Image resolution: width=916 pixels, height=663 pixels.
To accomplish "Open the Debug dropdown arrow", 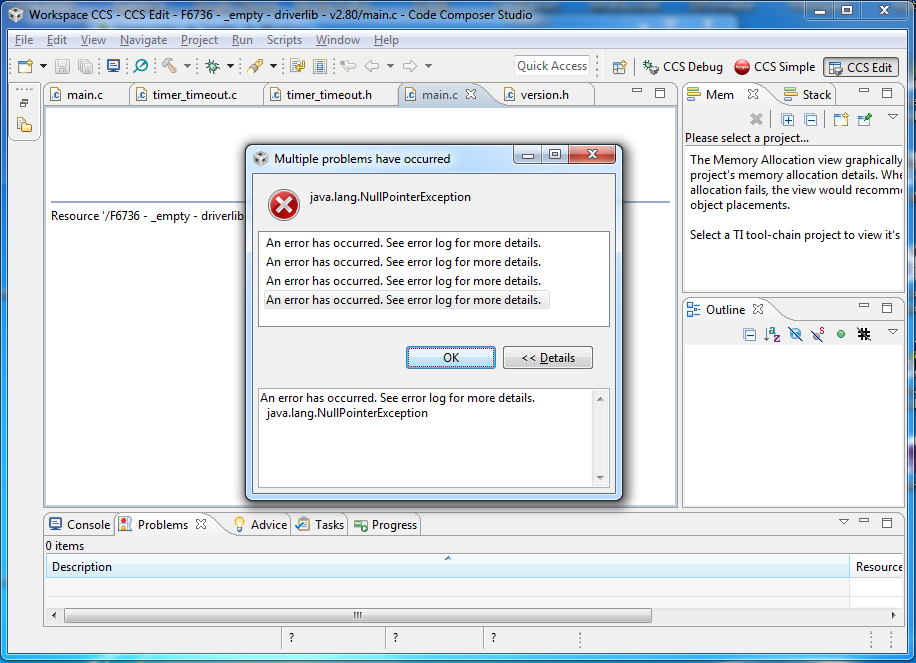I will [230, 66].
